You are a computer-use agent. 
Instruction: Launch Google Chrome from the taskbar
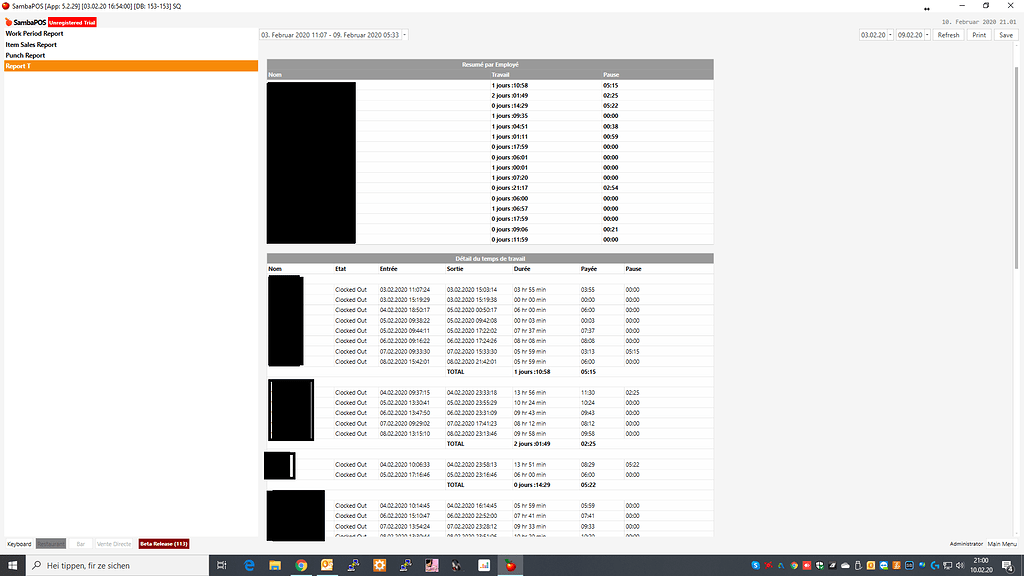click(301, 564)
